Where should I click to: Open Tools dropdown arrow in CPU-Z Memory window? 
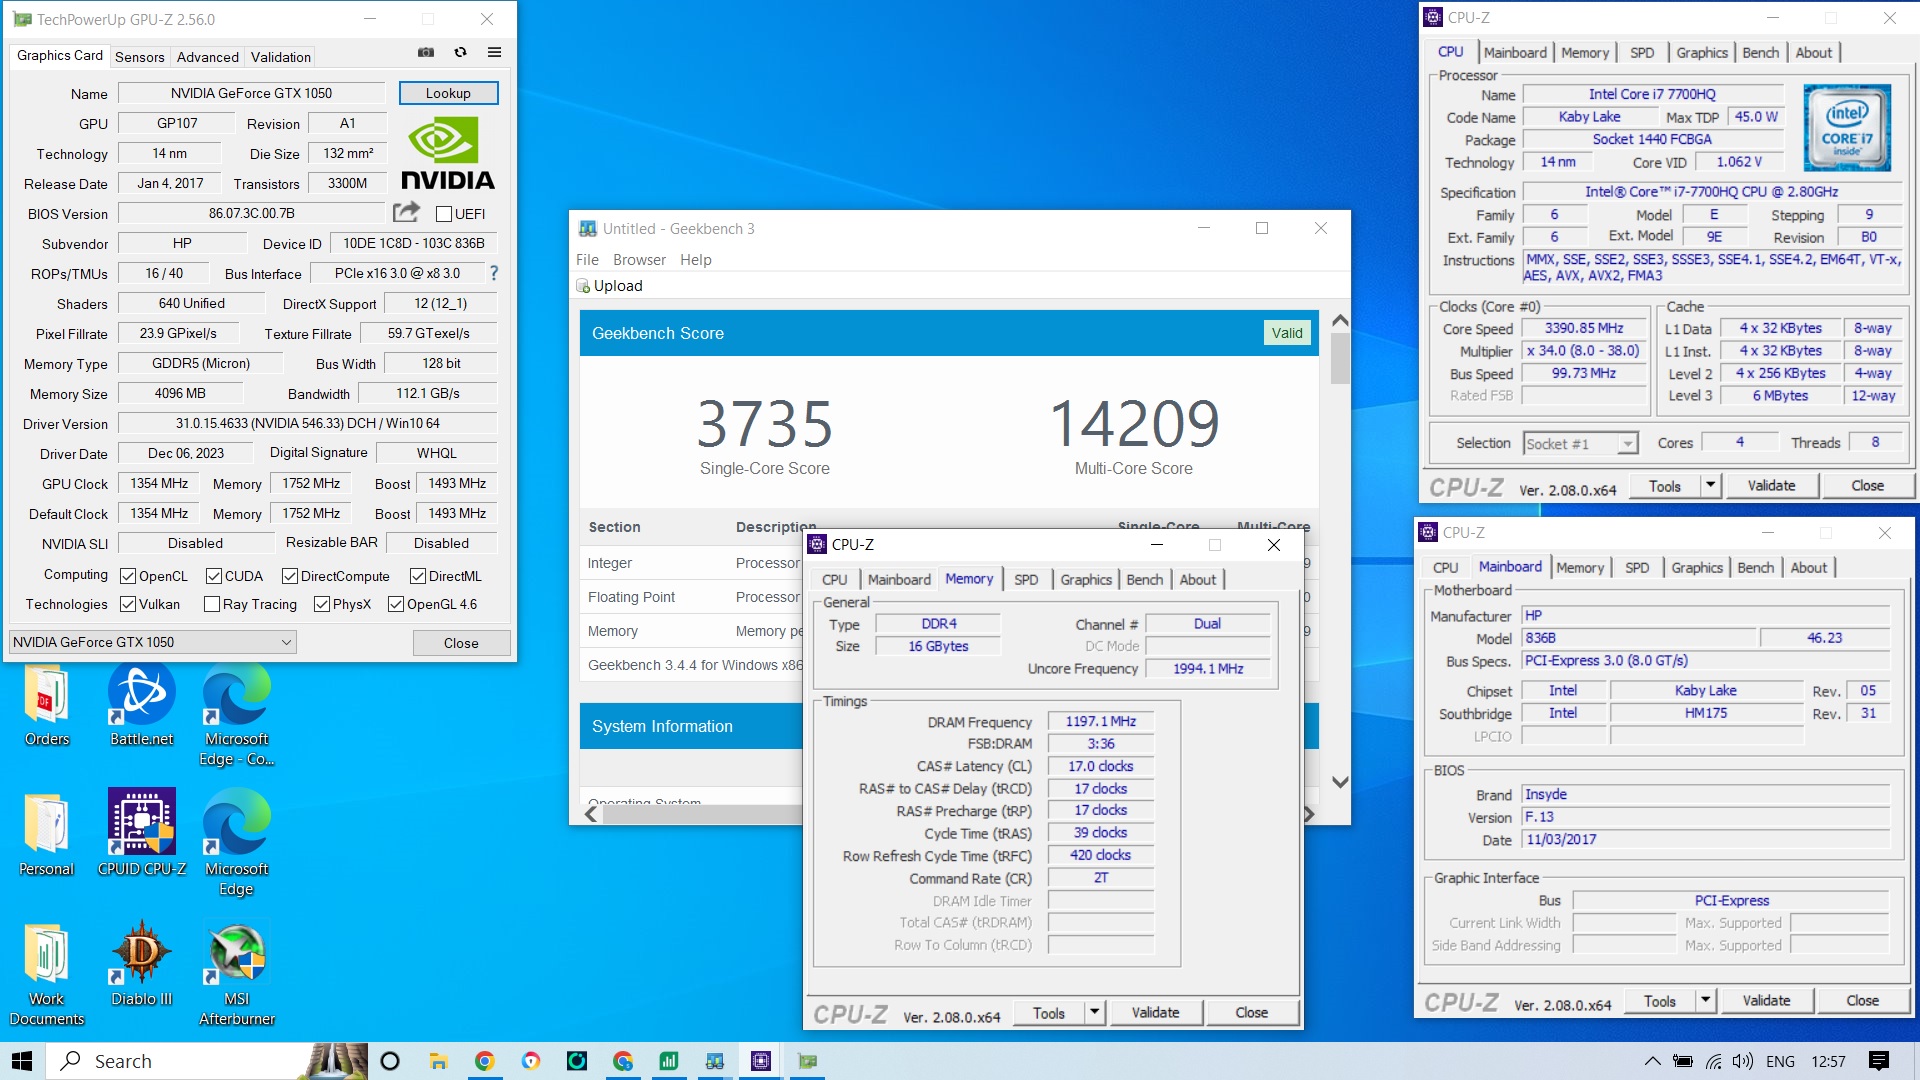[x=1095, y=1013]
